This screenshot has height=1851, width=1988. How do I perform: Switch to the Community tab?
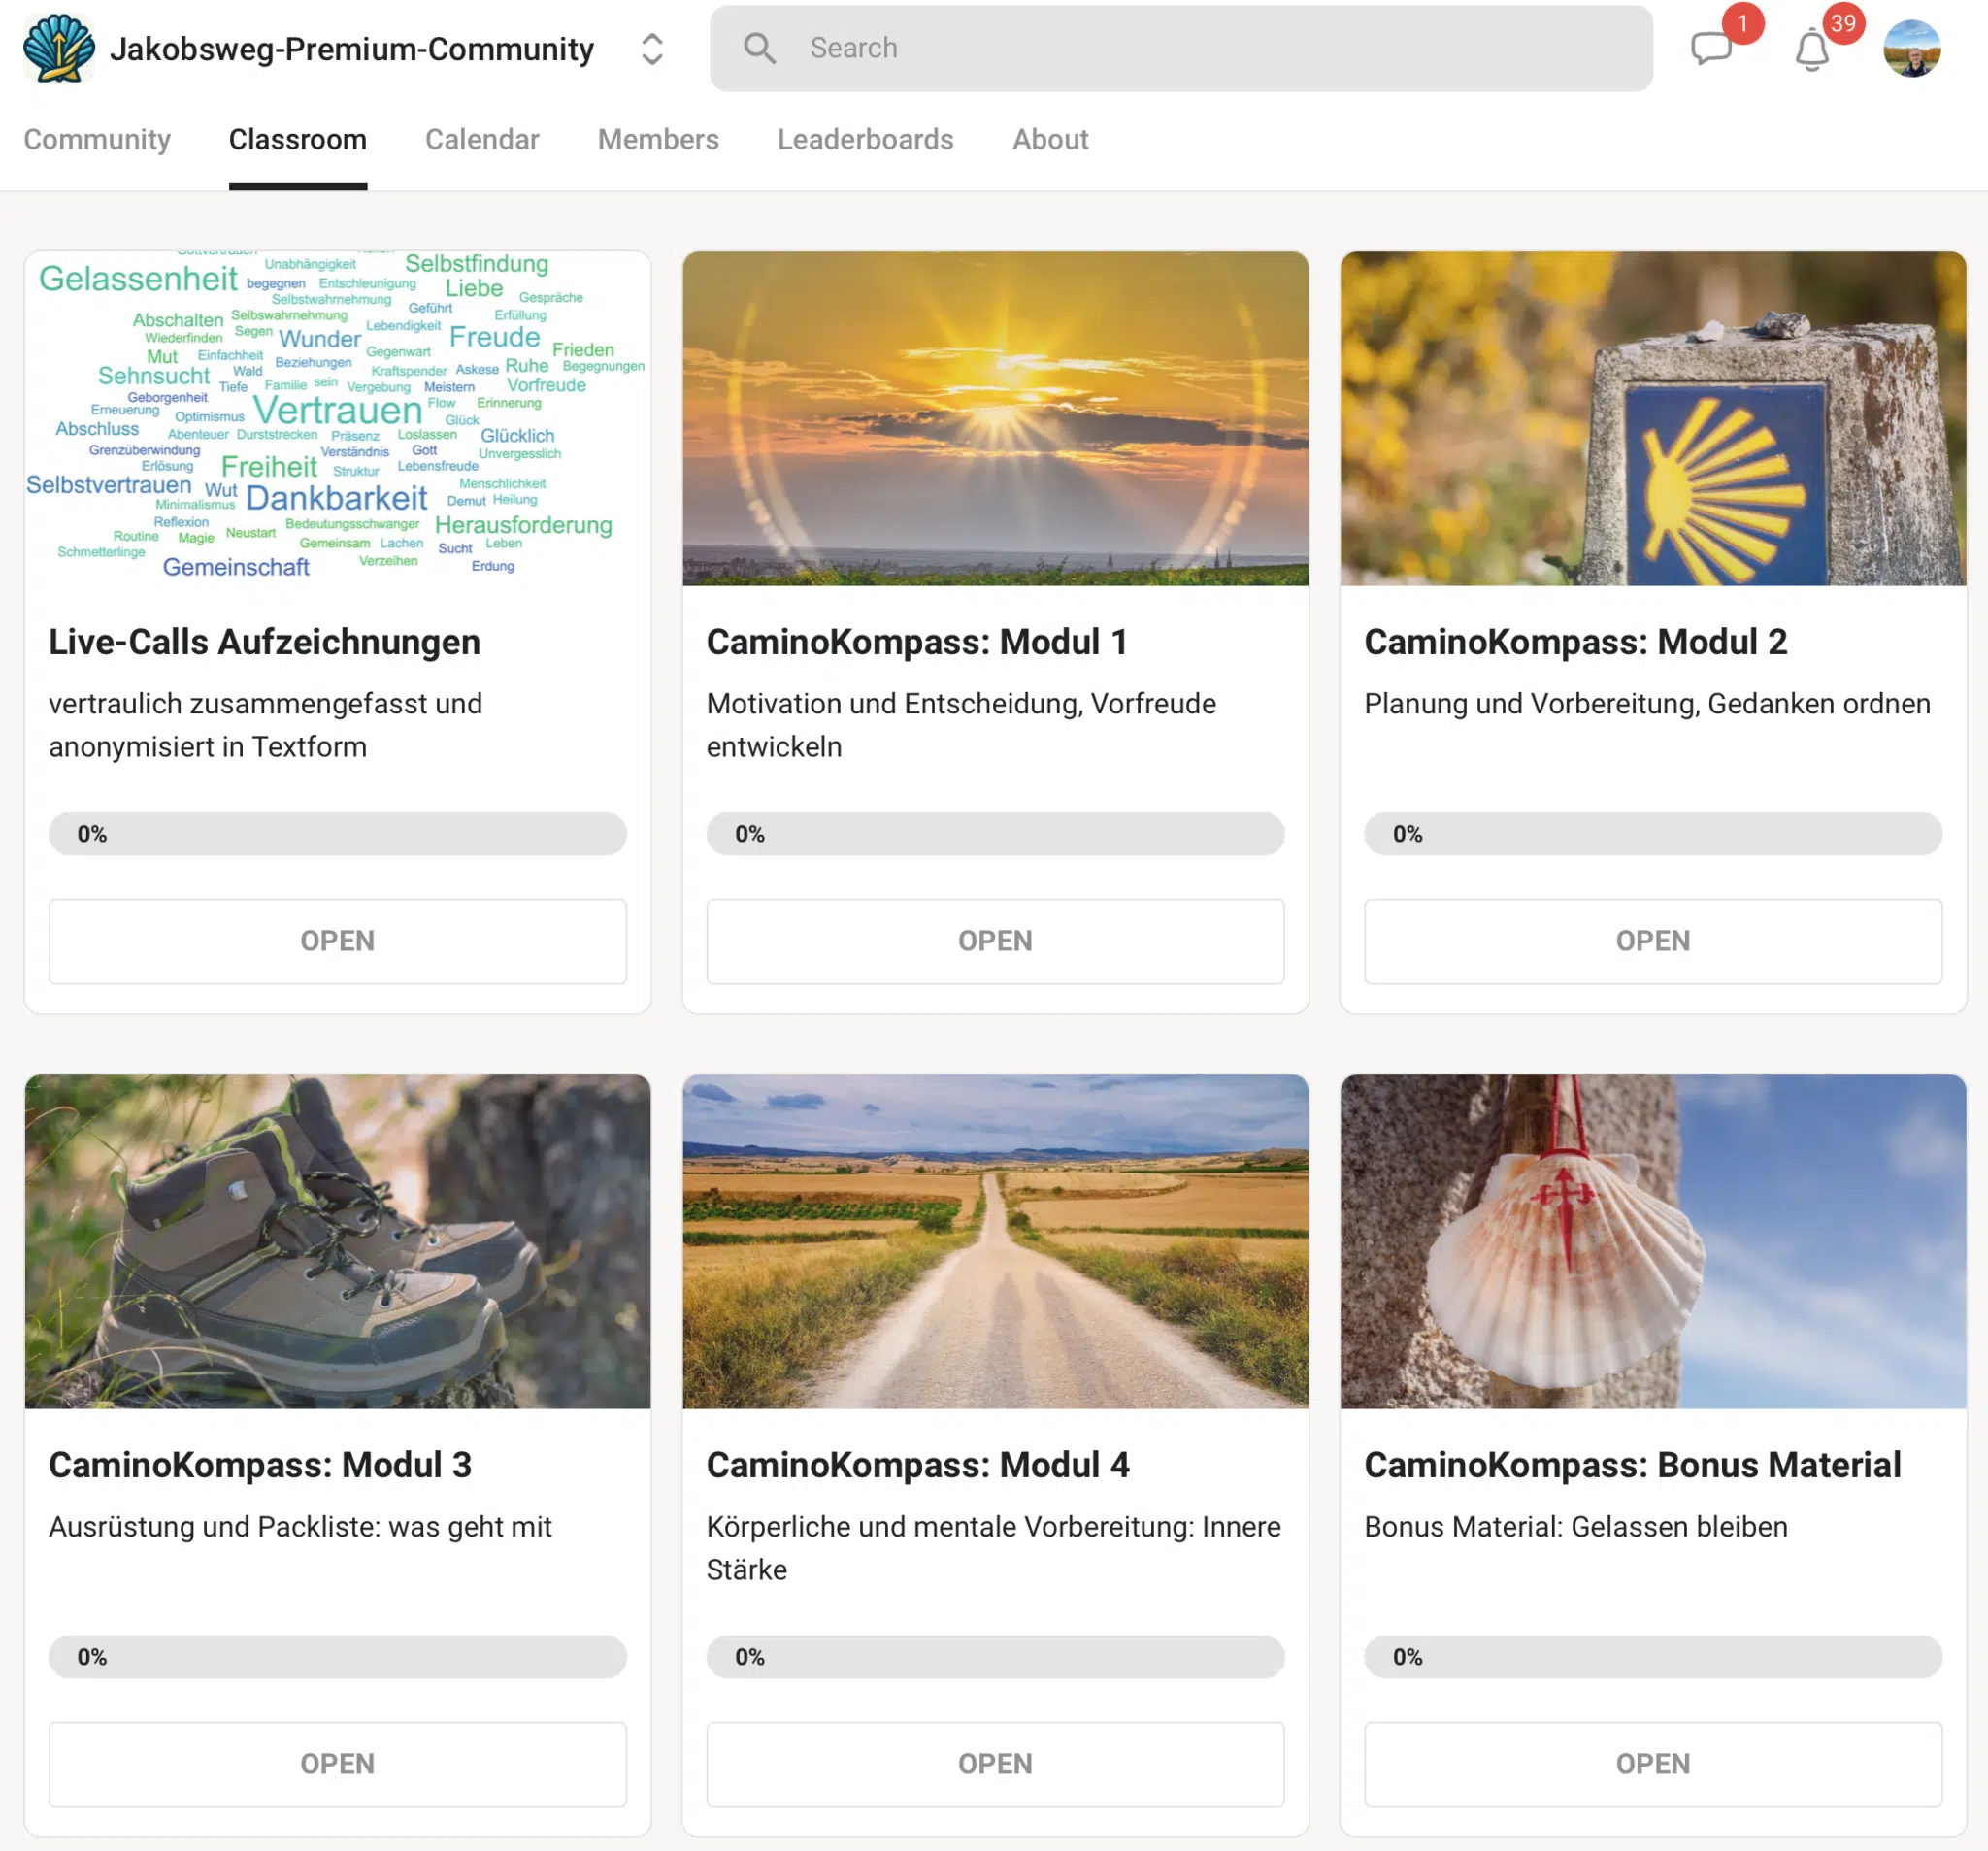(97, 139)
